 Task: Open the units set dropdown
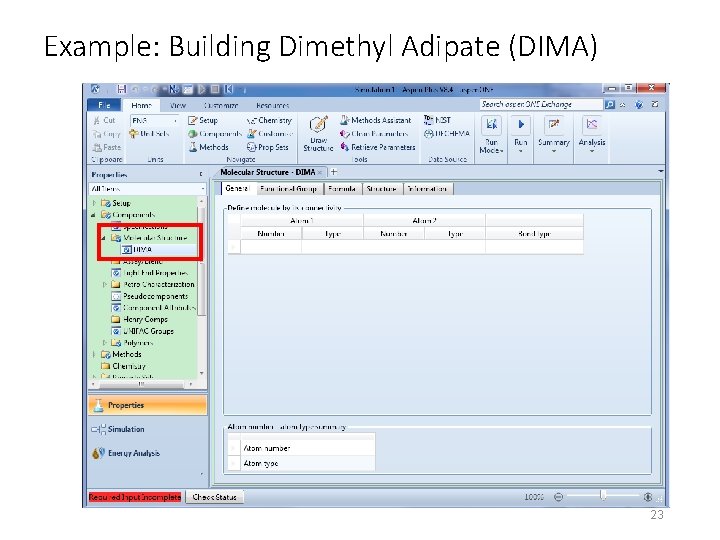[175, 121]
